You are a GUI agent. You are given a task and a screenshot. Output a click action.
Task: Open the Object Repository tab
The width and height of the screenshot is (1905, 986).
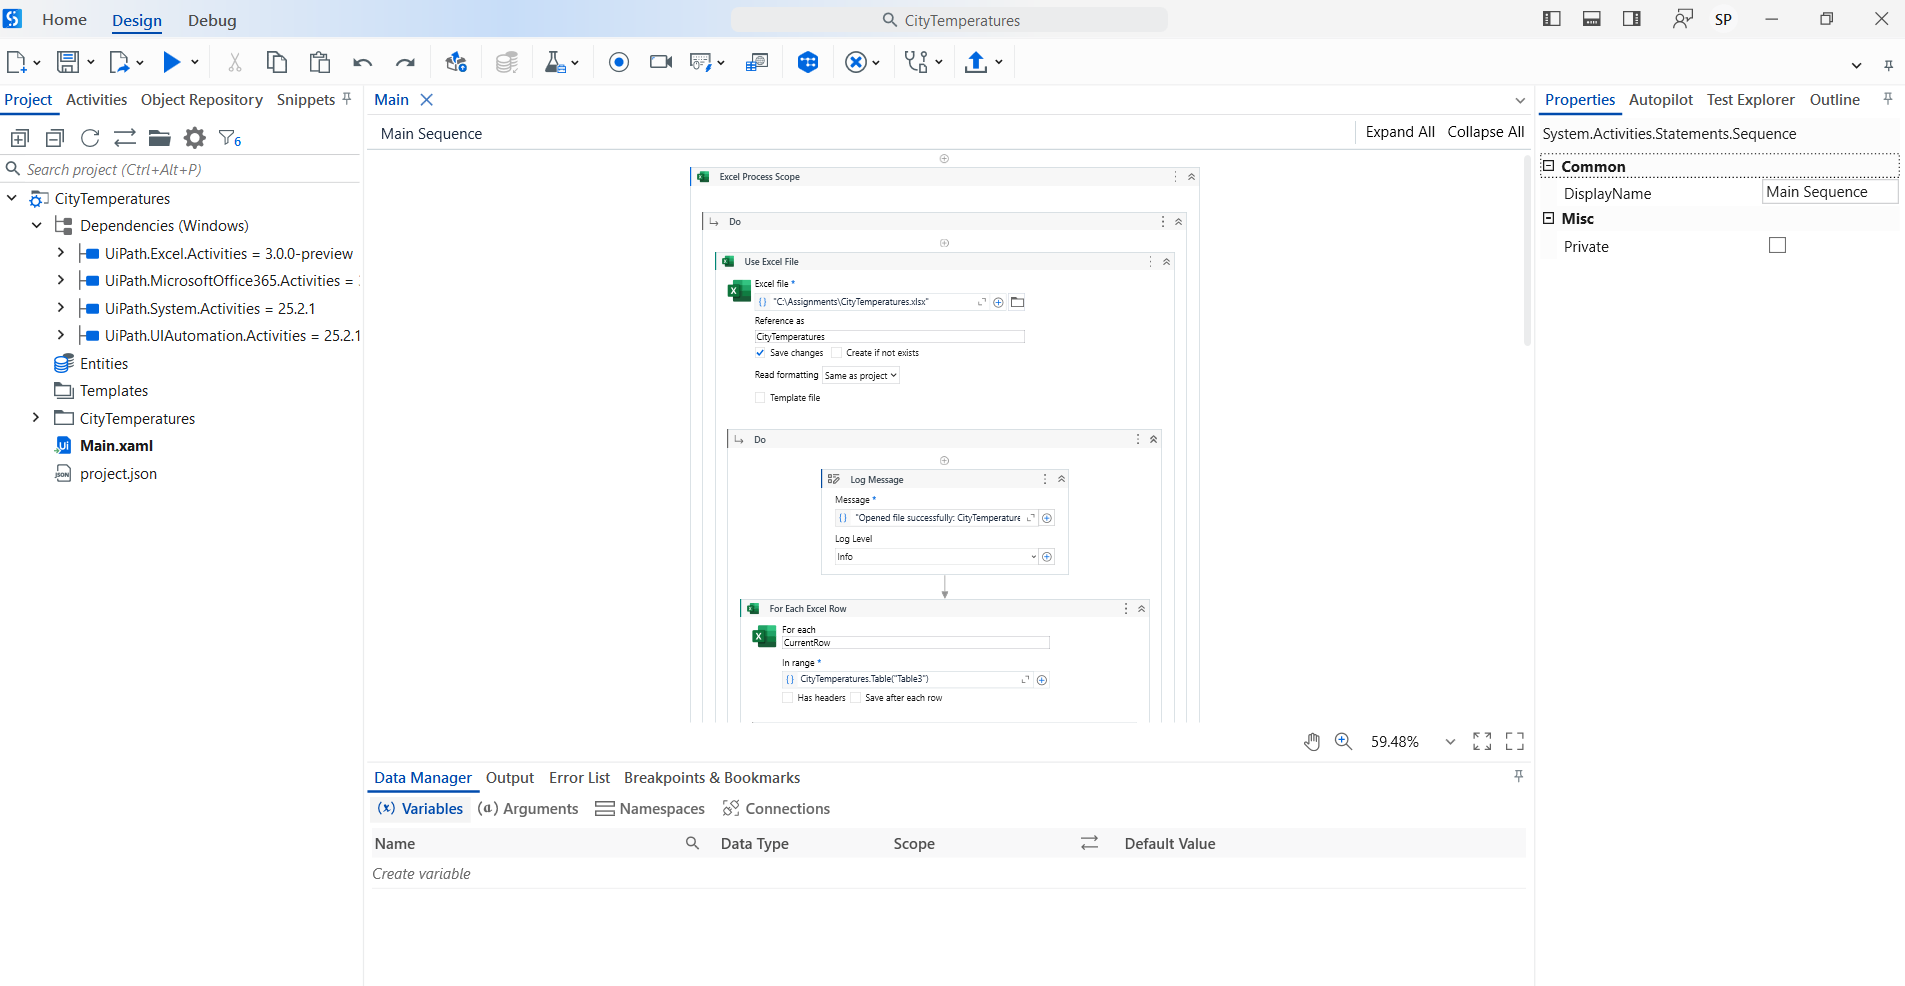(202, 100)
